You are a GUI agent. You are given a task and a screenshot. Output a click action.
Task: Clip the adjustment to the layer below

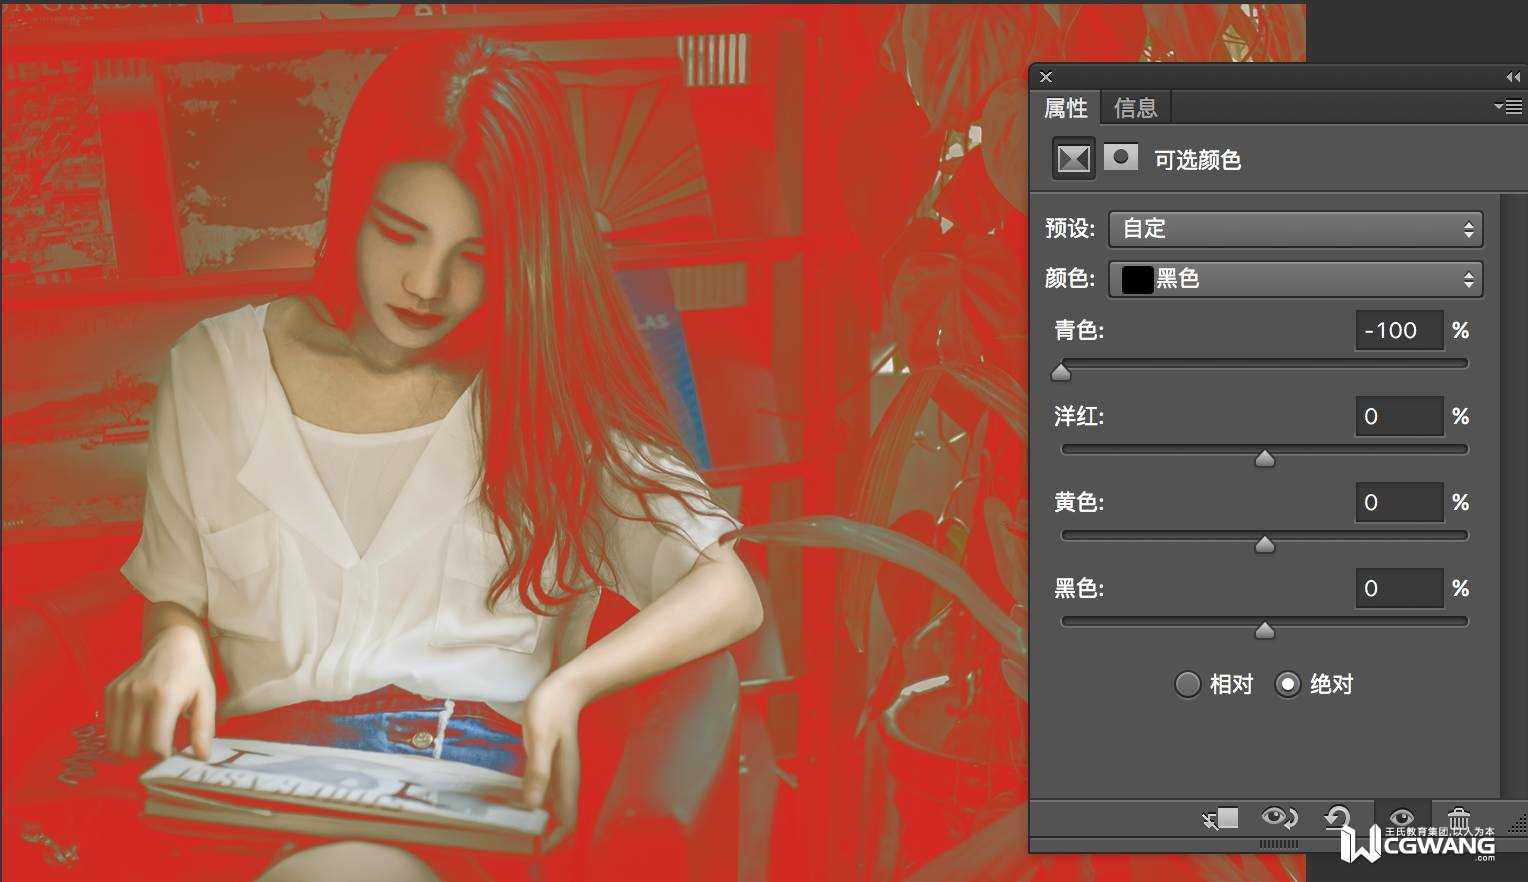click(1220, 819)
